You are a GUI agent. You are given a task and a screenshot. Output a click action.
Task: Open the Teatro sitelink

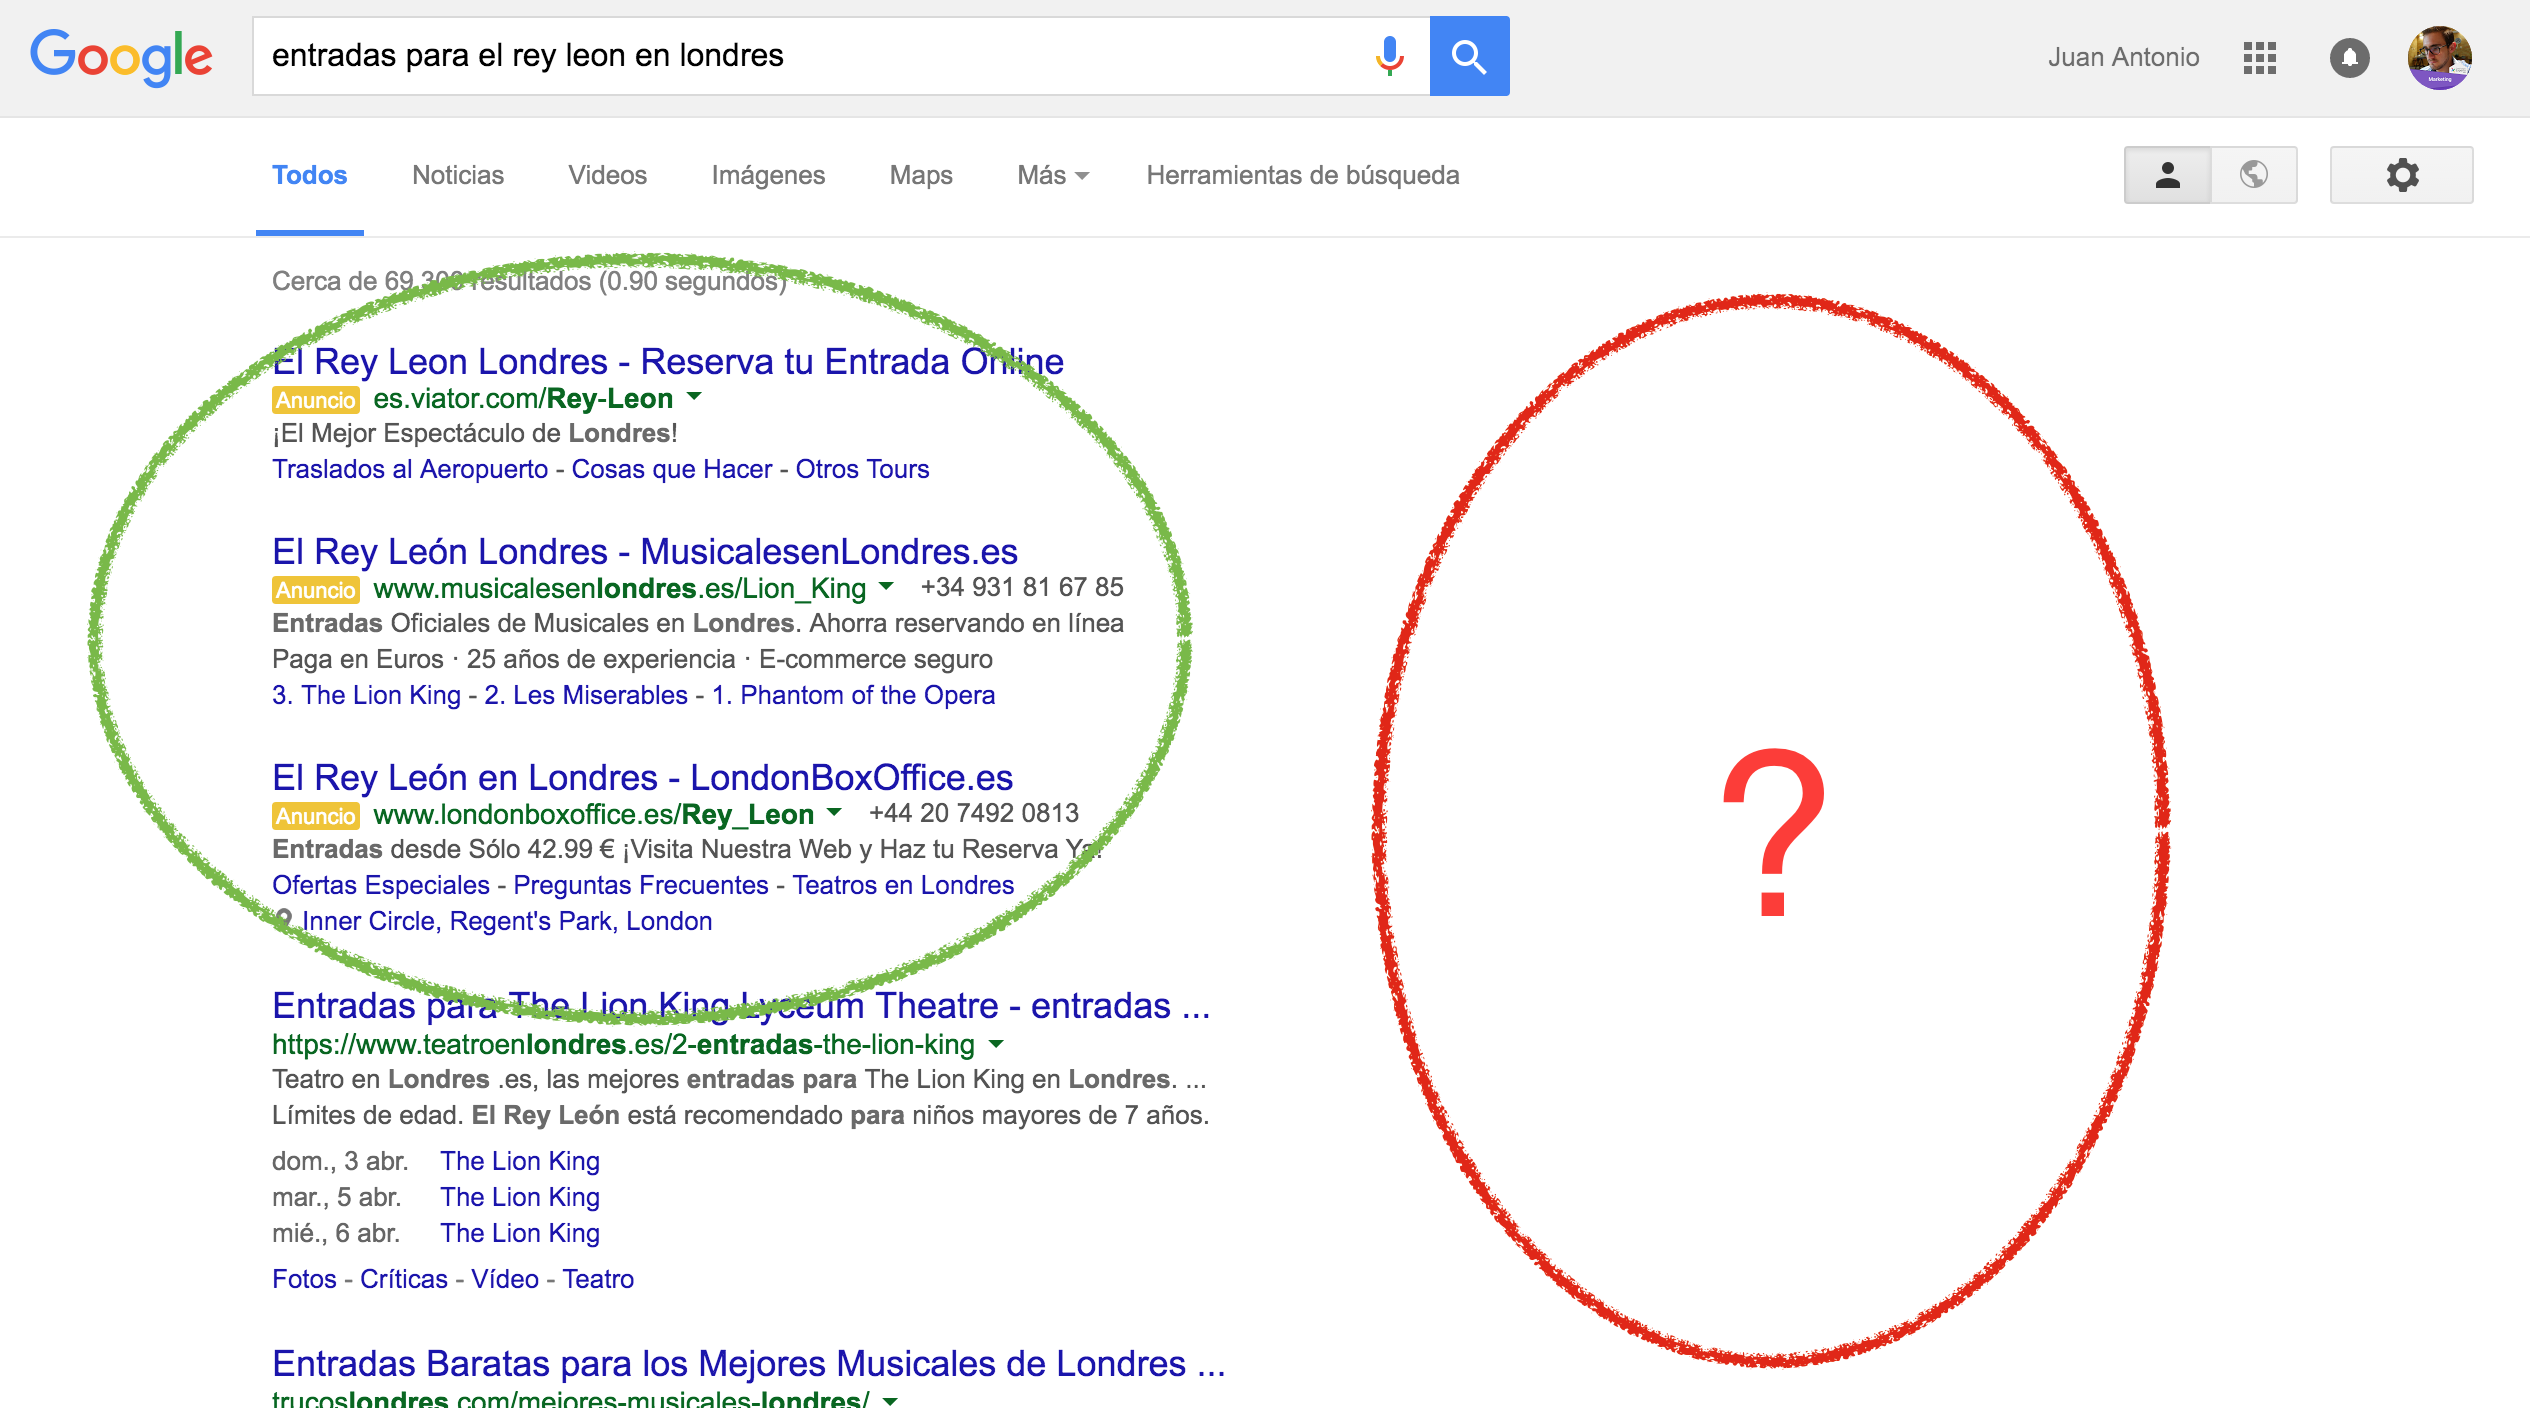(x=598, y=1279)
